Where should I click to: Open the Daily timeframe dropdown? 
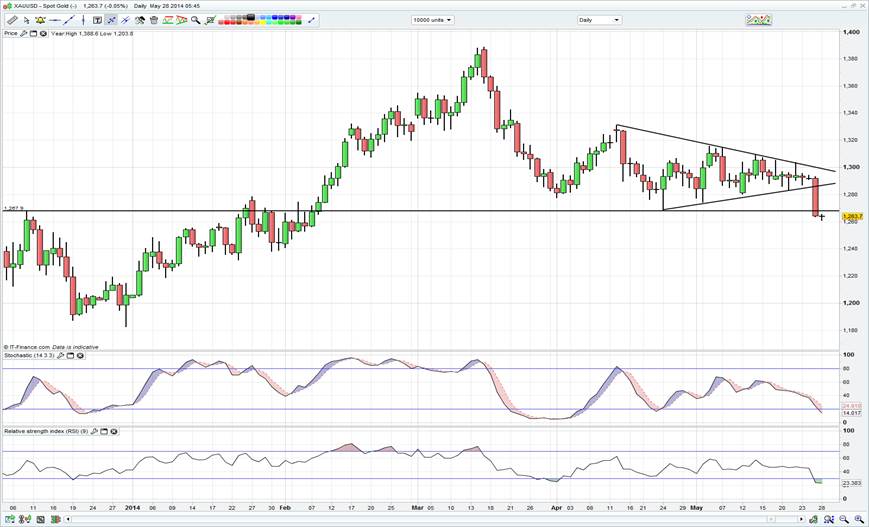[x=599, y=20]
